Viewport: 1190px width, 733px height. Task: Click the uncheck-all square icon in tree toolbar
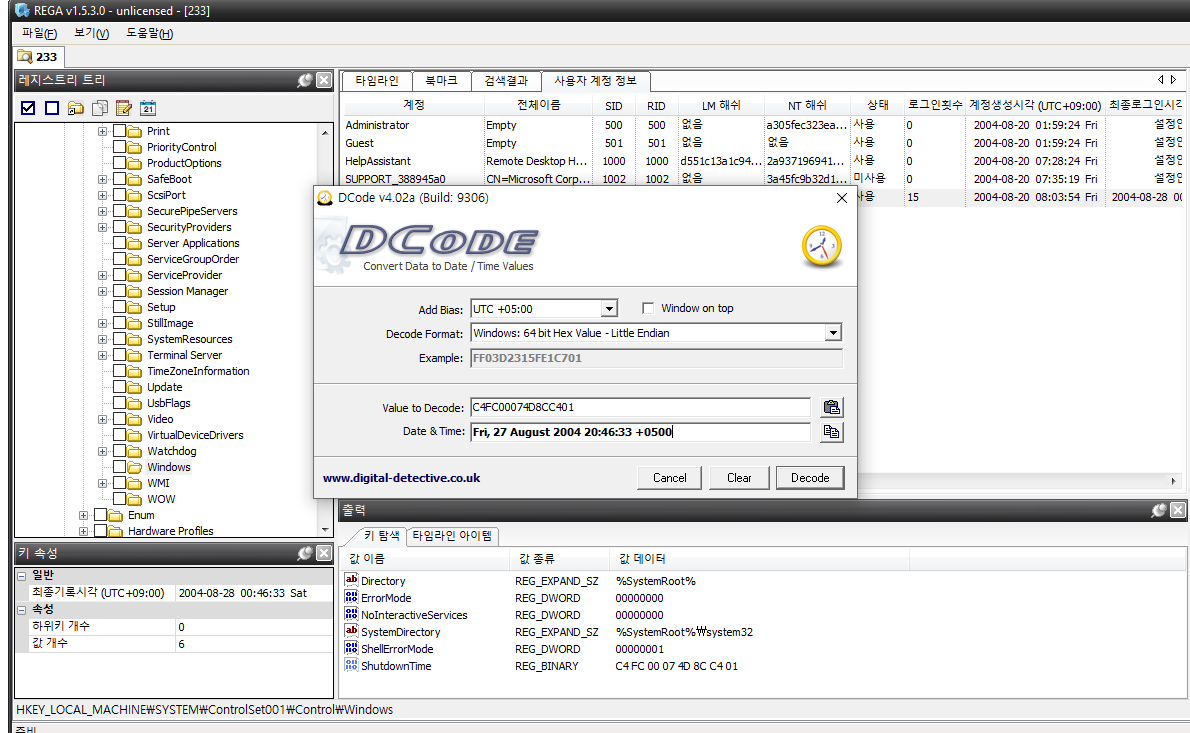52,108
